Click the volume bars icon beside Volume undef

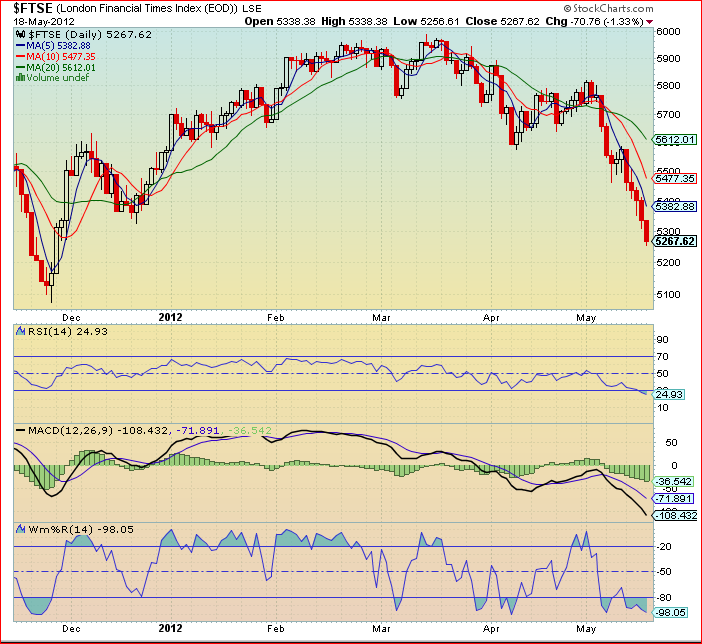pos(20,77)
